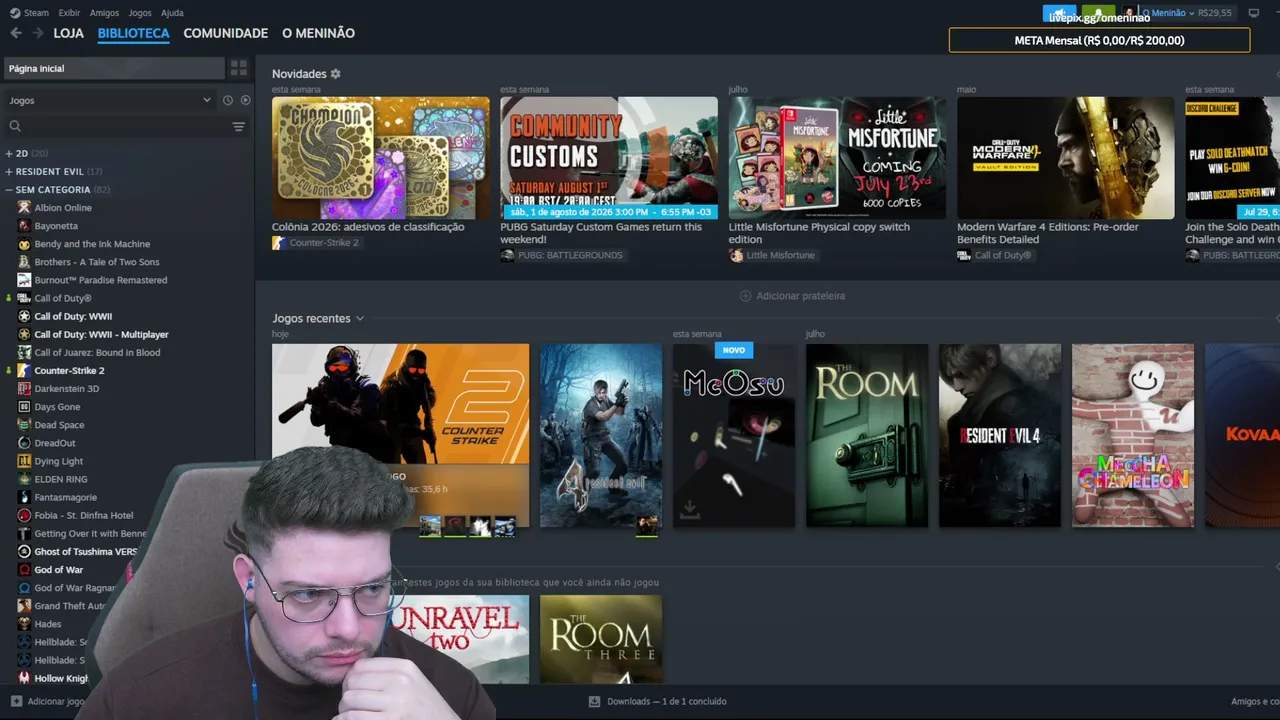Open the Community Customs news thumbnail
Viewport: 1280px width, 720px height.
[609, 158]
